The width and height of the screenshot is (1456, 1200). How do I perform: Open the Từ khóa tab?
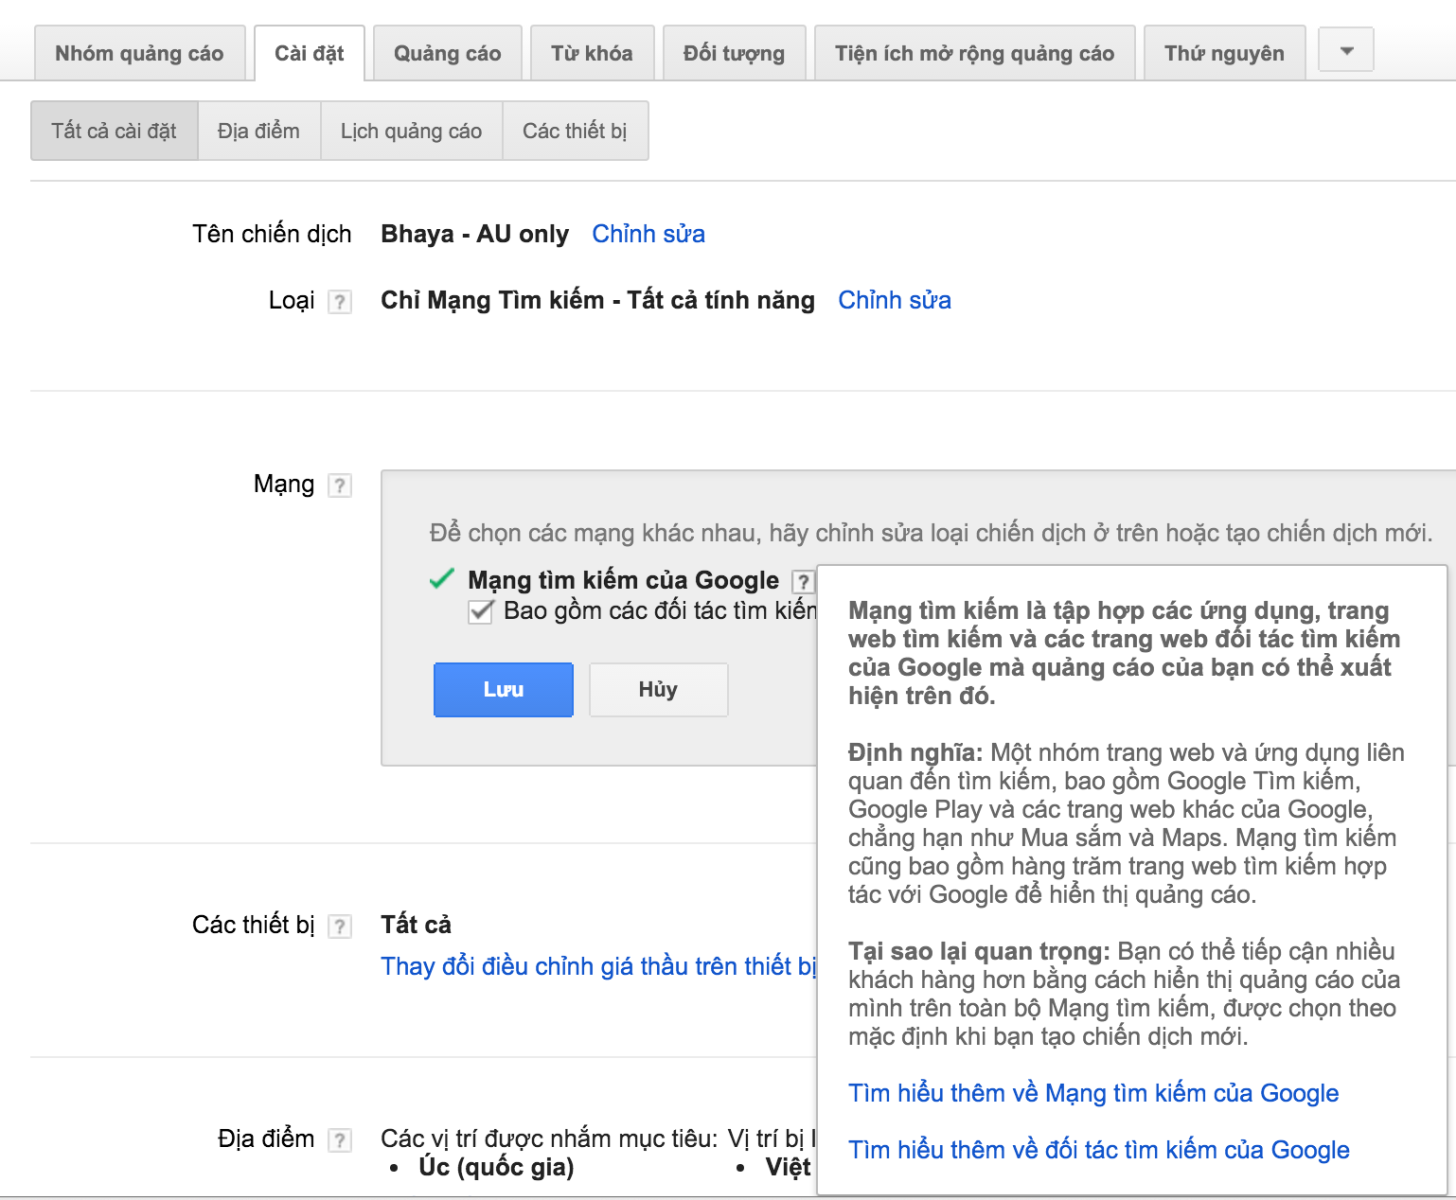point(591,52)
